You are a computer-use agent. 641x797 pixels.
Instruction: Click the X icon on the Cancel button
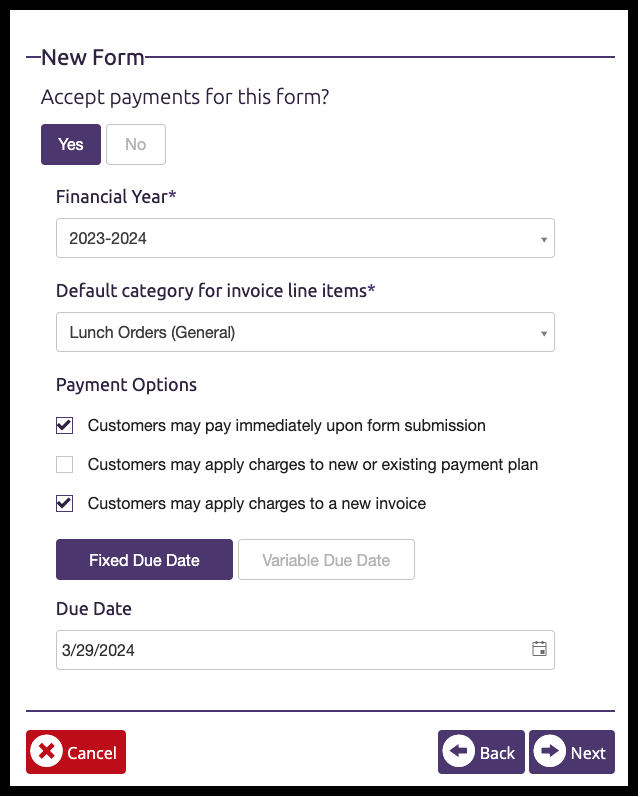point(46,752)
